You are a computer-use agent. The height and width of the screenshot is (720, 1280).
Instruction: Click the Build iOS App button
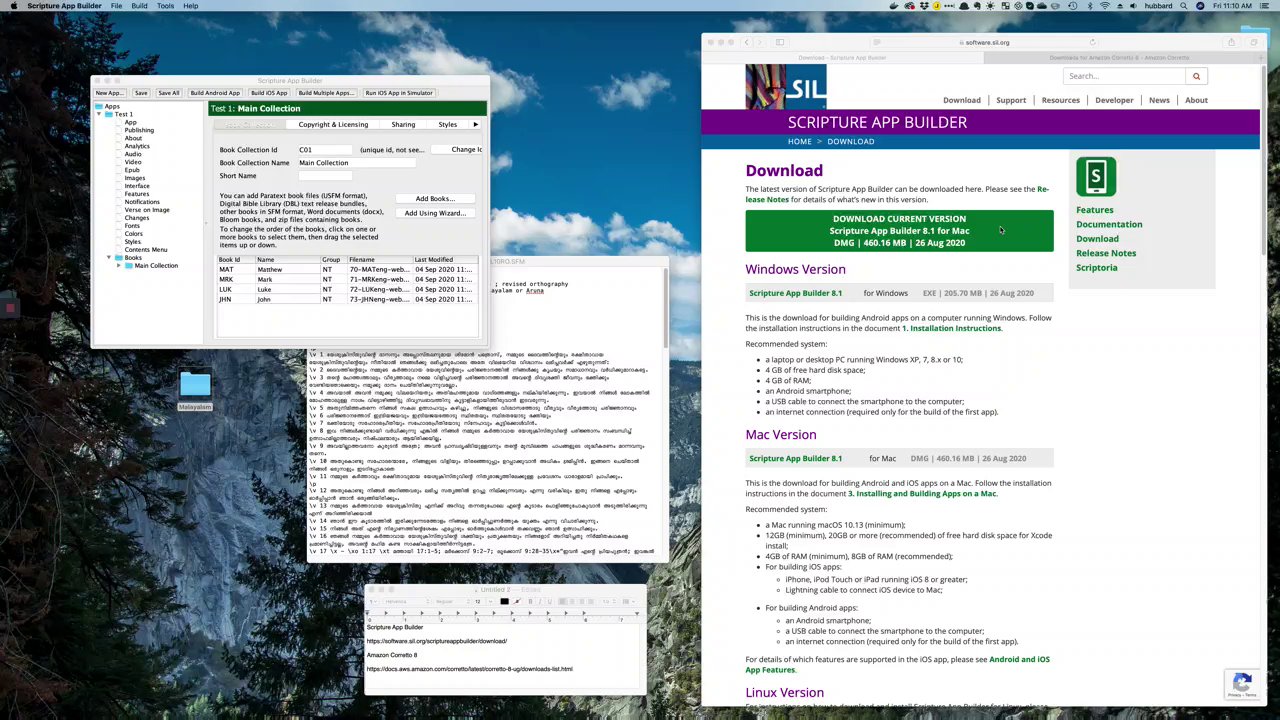point(269,93)
